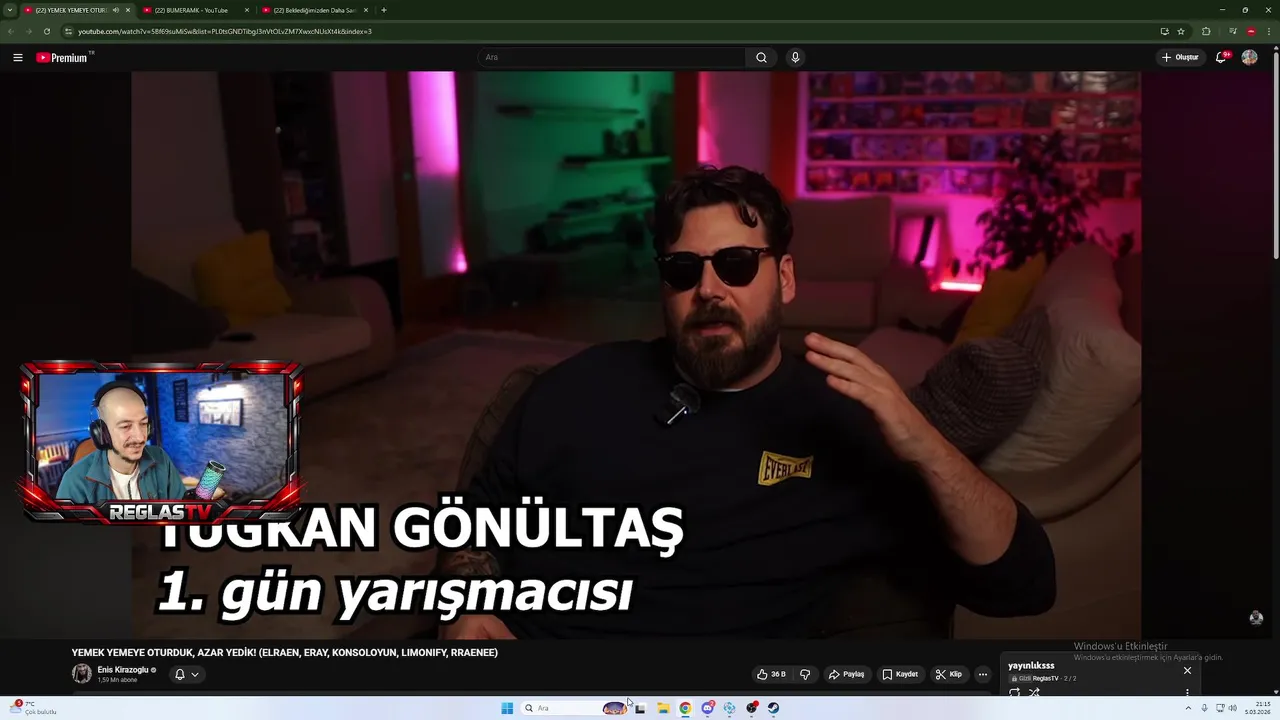Open volume control in system tray
This screenshot has width=1280, height=720.
click(1233, 708)
